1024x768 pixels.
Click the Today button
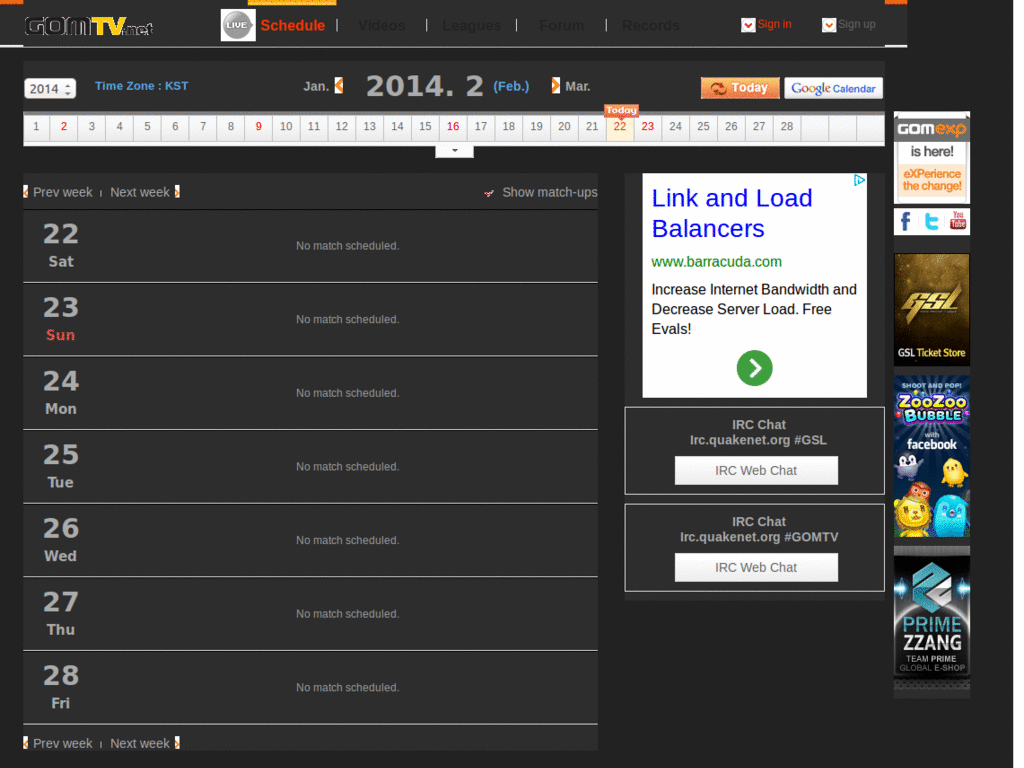(x=740, y=88)
